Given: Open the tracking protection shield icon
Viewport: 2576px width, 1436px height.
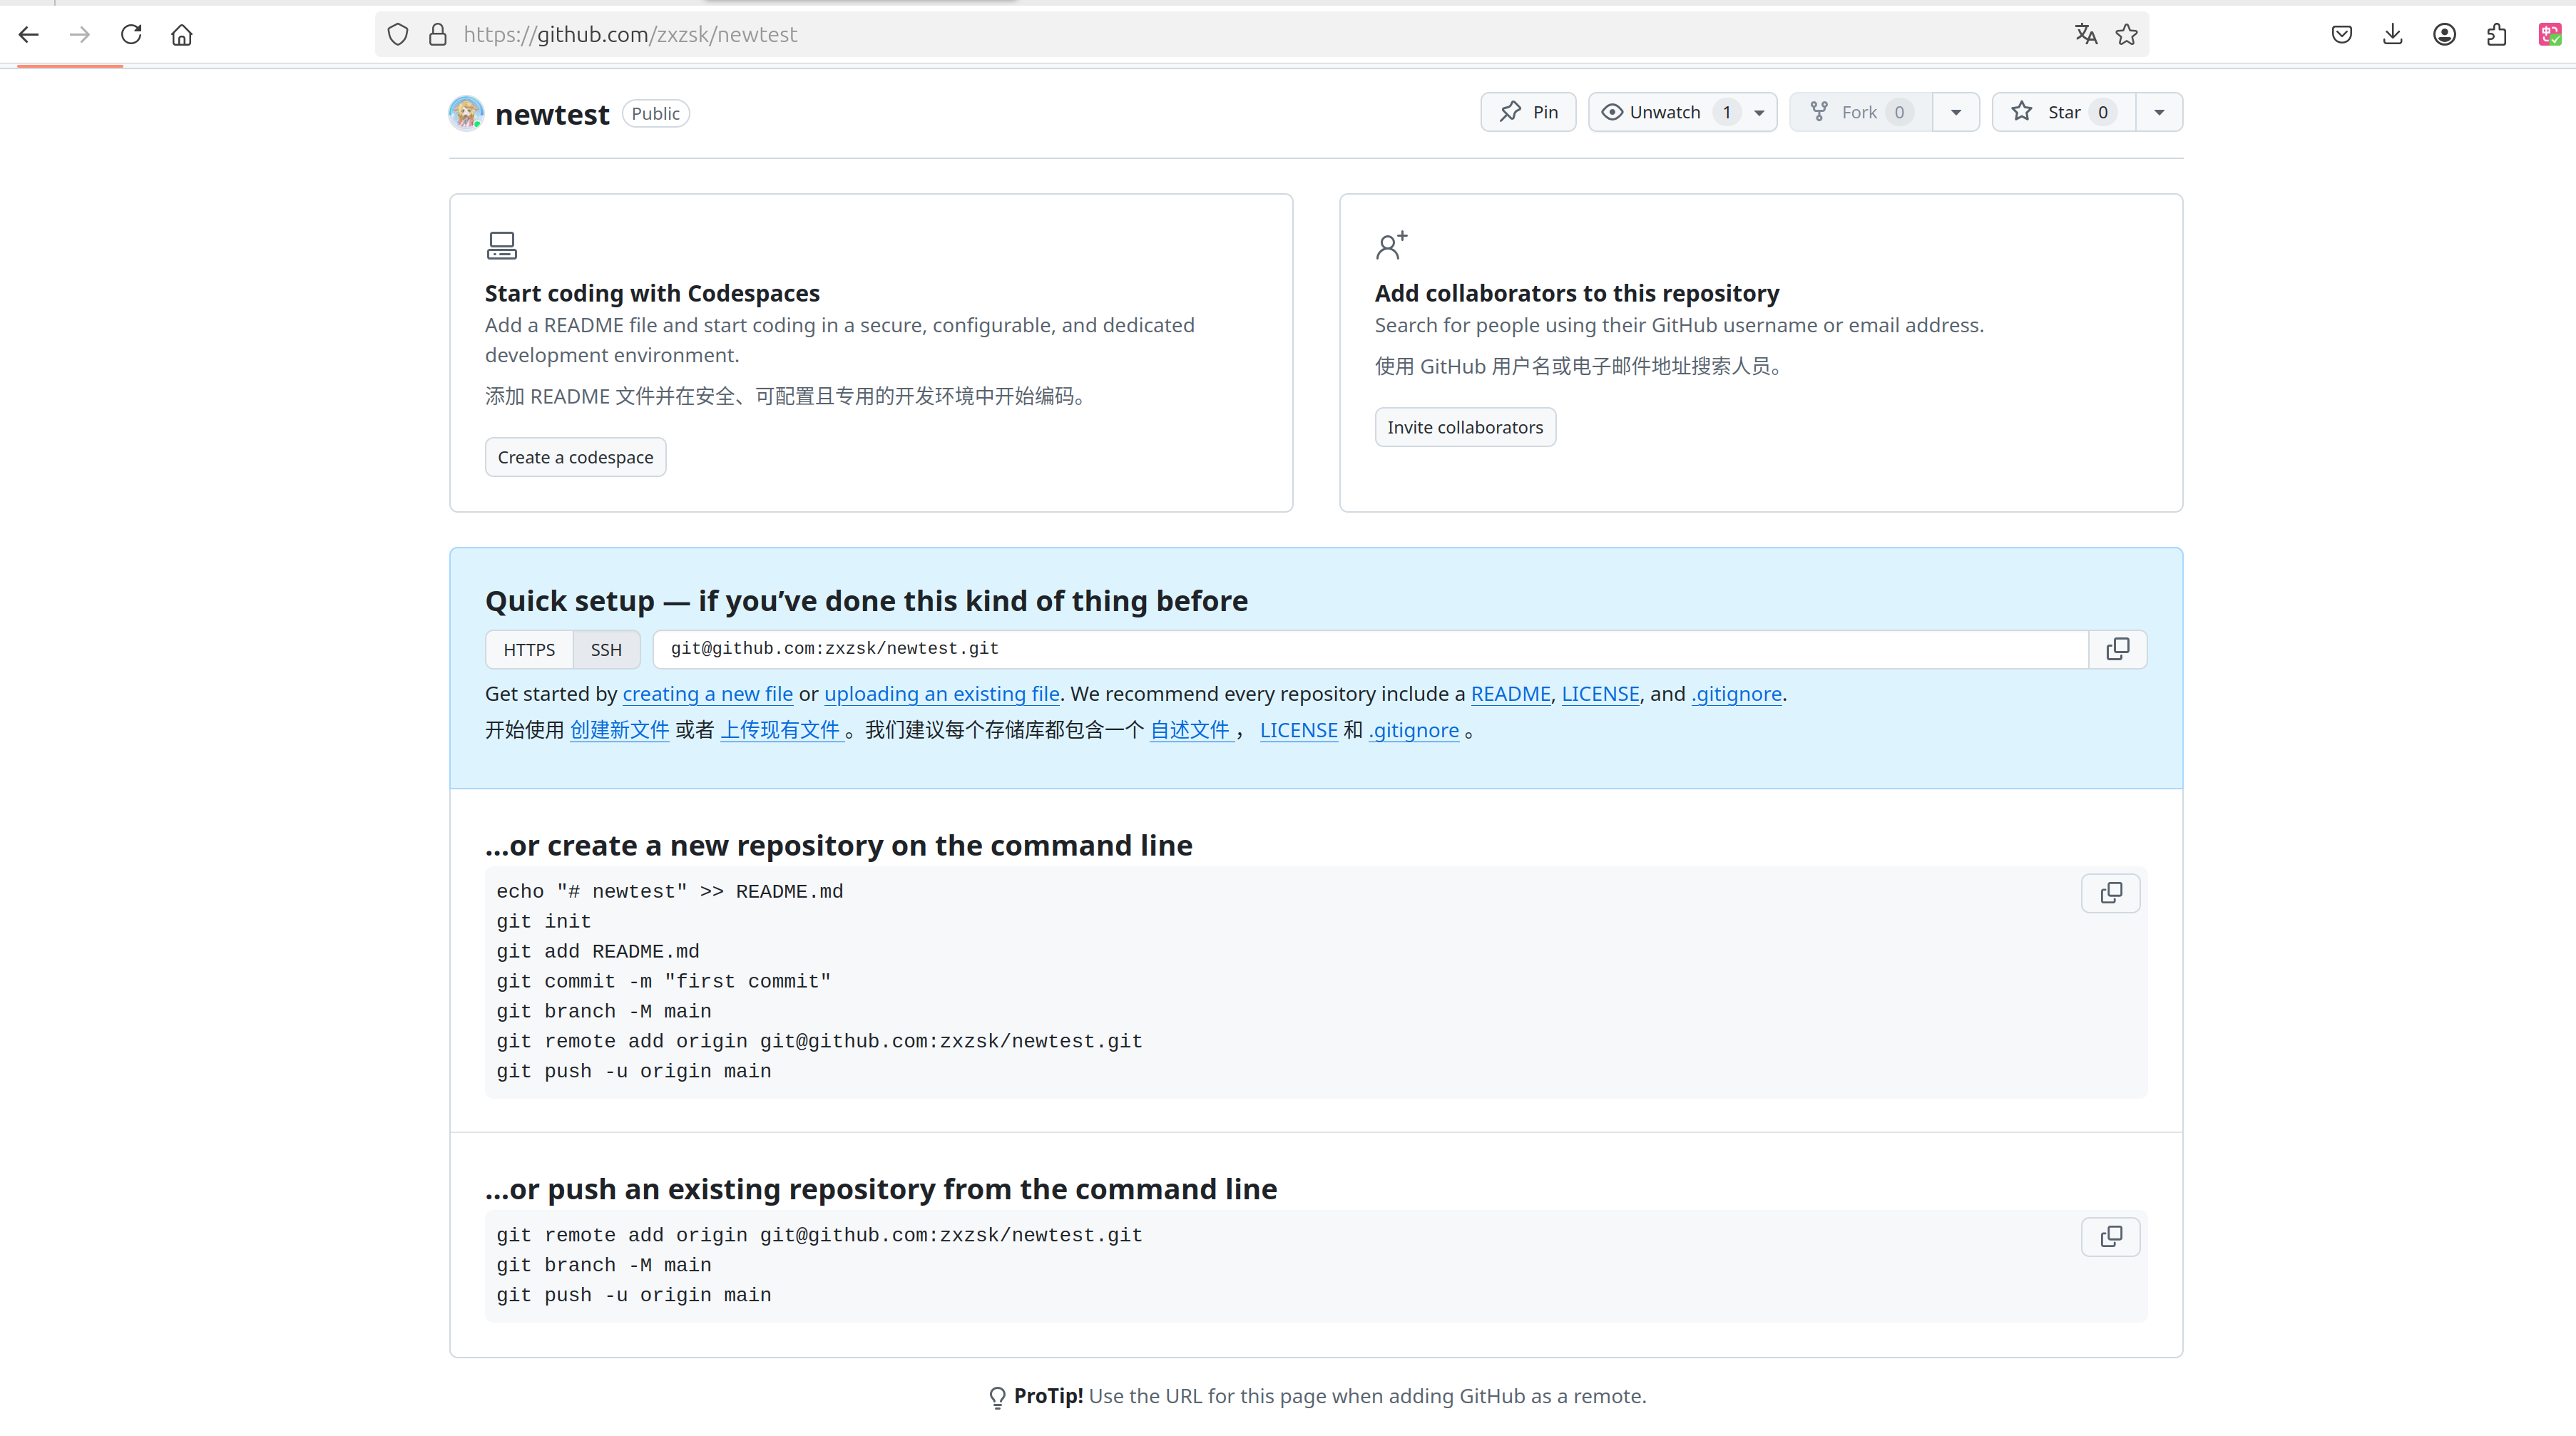Looking at the screenshot, I should pyautogui.click(x=398, y=35).
